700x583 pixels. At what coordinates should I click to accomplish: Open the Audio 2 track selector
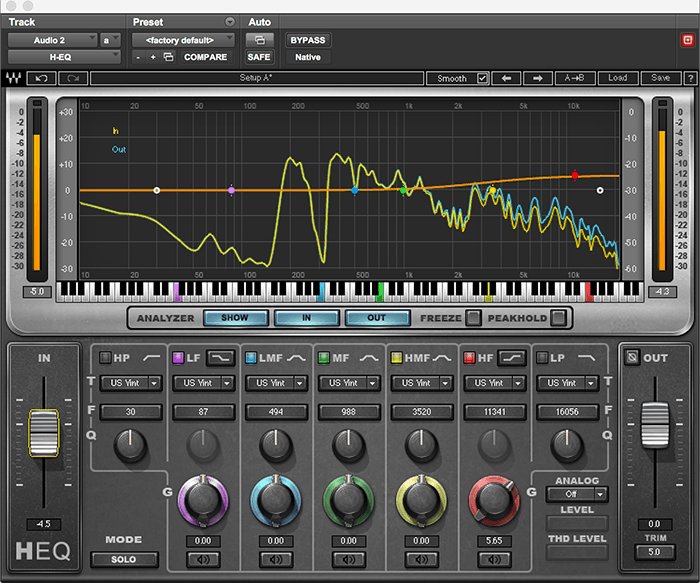tap(52, 40)
